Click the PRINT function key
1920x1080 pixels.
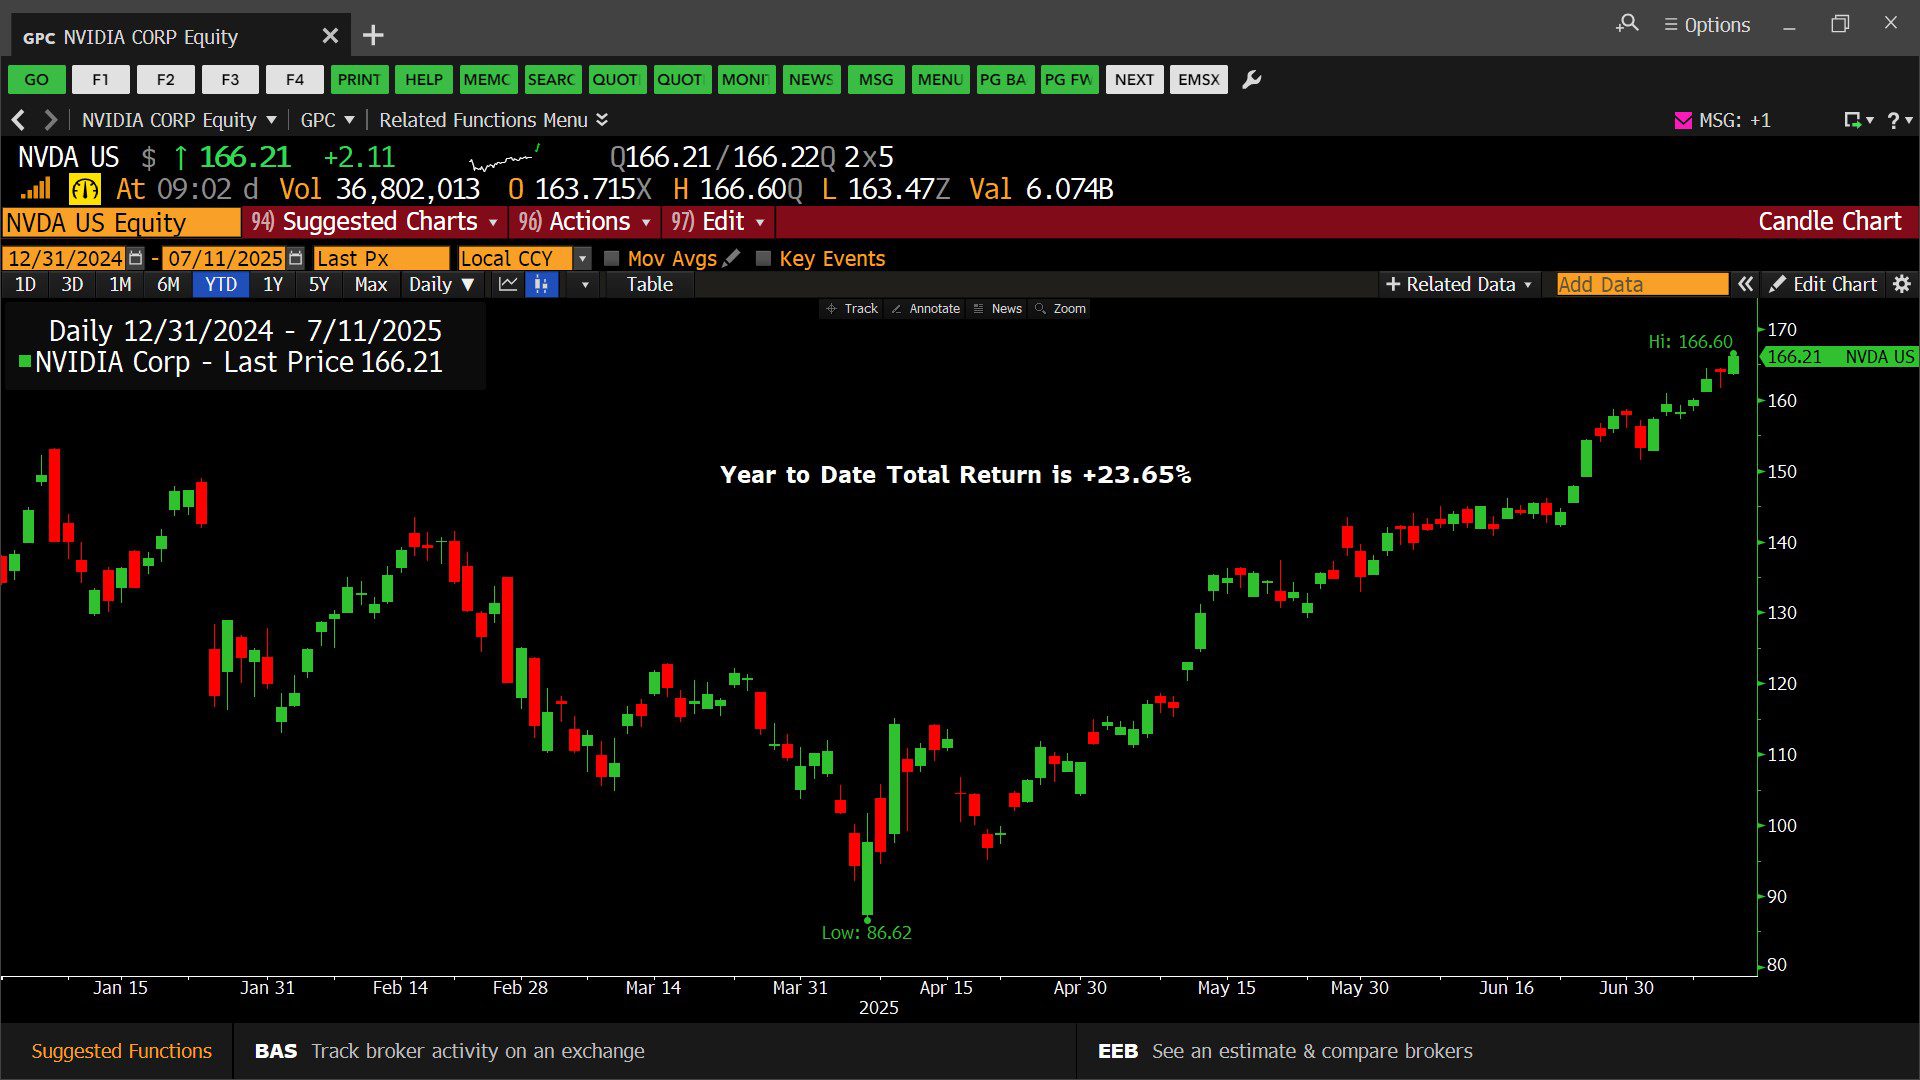(x=358, y=79)
